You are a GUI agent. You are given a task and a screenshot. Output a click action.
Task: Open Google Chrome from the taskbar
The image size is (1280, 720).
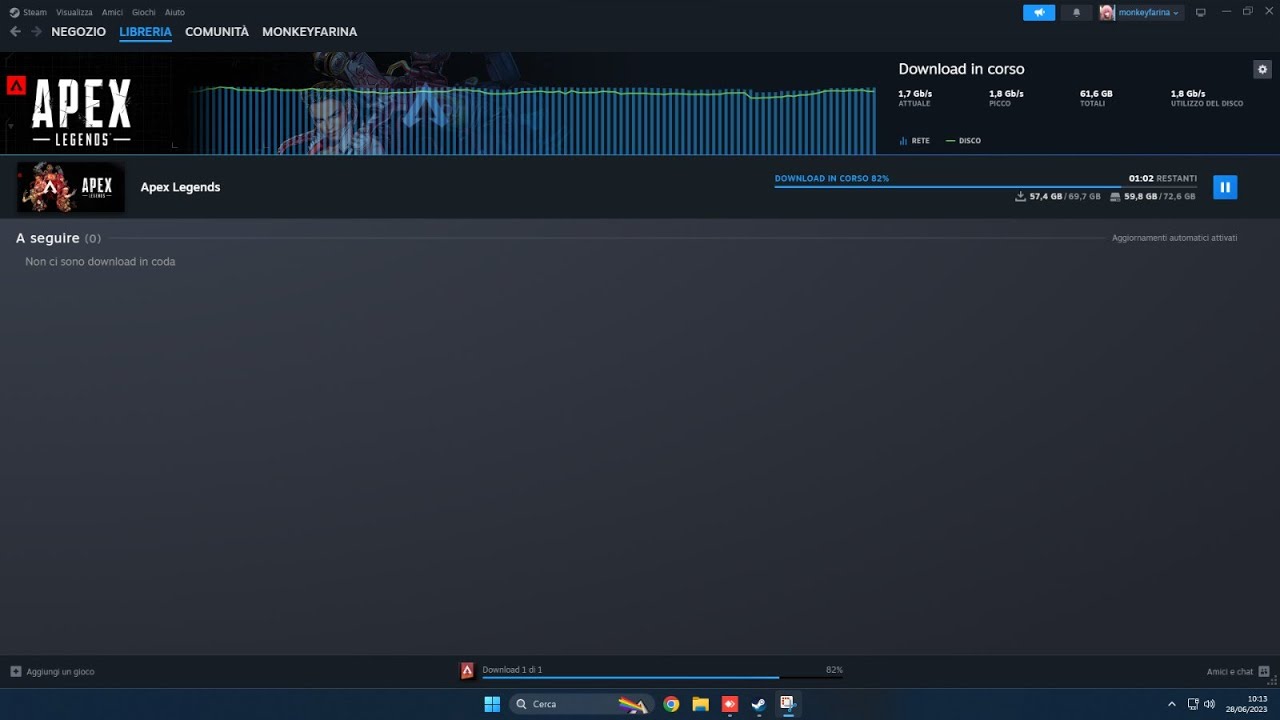671,704
